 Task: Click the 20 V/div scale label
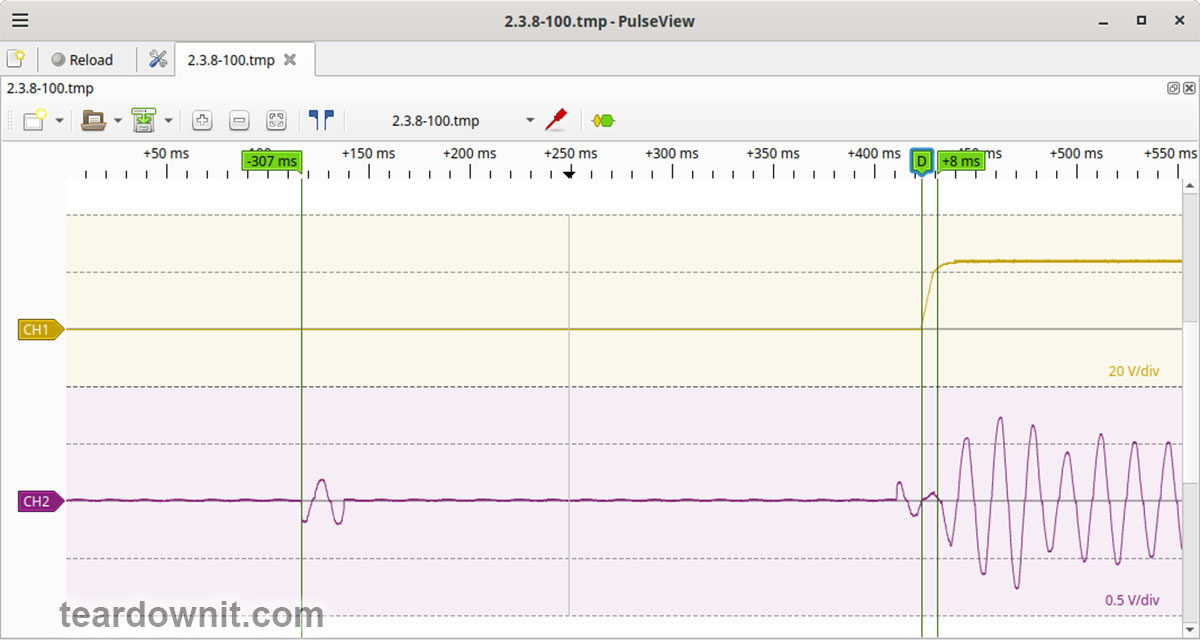(1134, 372)
